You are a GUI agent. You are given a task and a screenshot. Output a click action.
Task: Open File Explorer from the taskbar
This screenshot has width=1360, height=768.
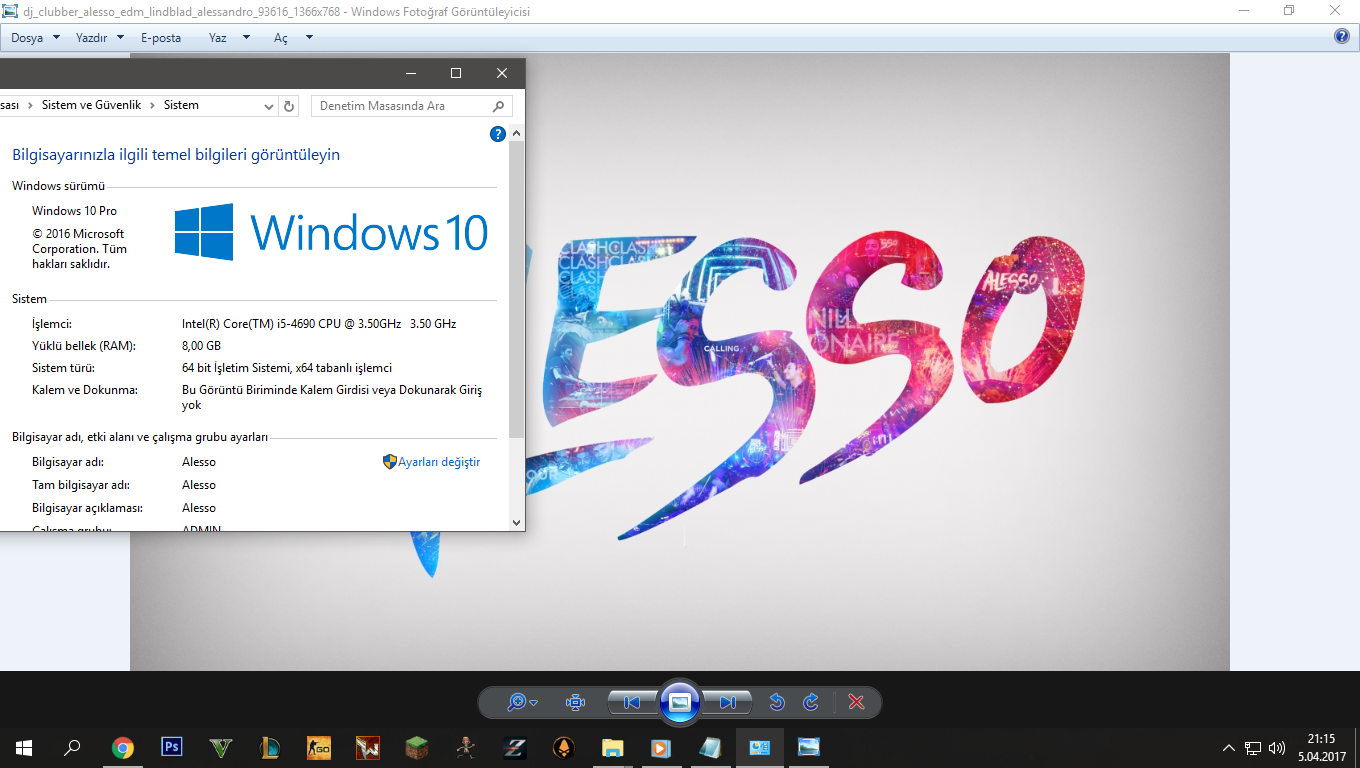[x=613, y=747]
